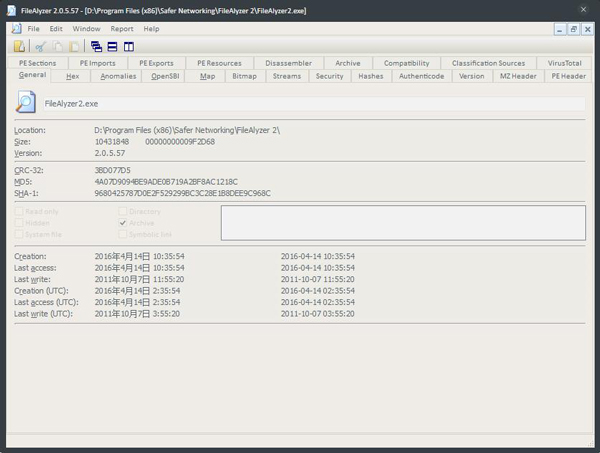
Task: Click the hex size 00000000009F2D68
Action: (x=180, y=142)
